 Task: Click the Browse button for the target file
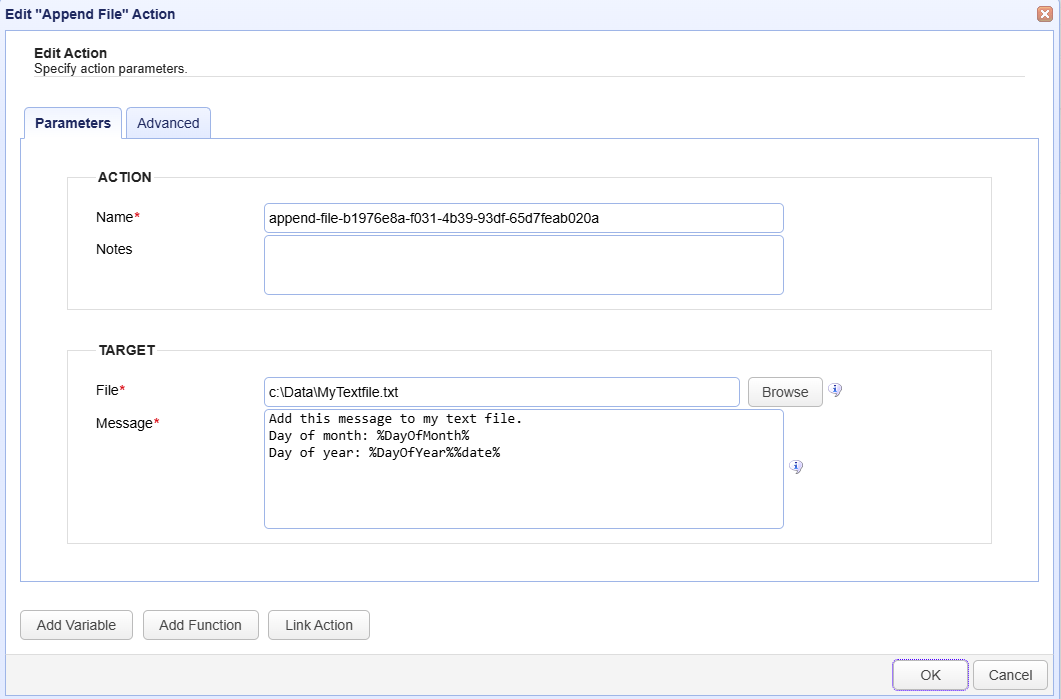[x=784, y=392]
